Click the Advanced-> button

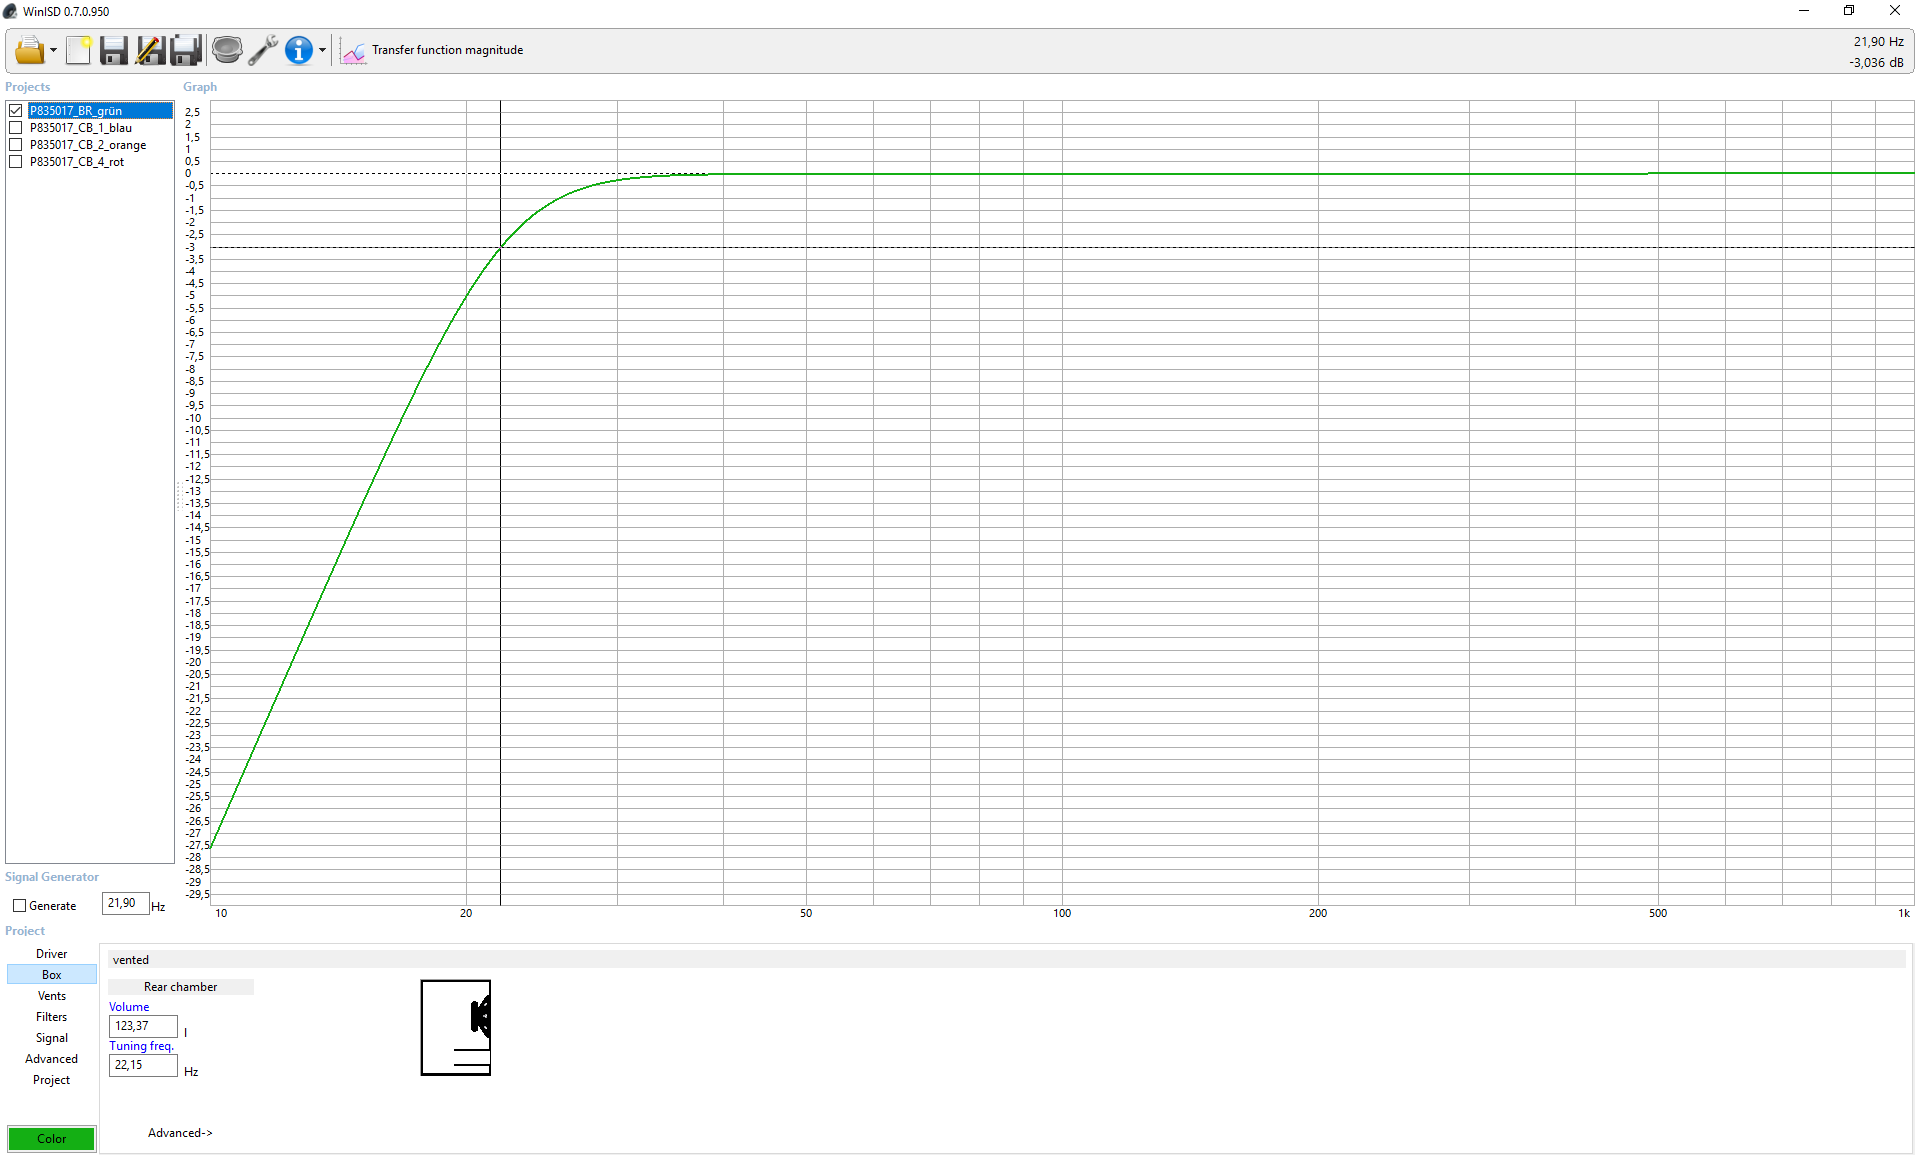(180, 1133)
